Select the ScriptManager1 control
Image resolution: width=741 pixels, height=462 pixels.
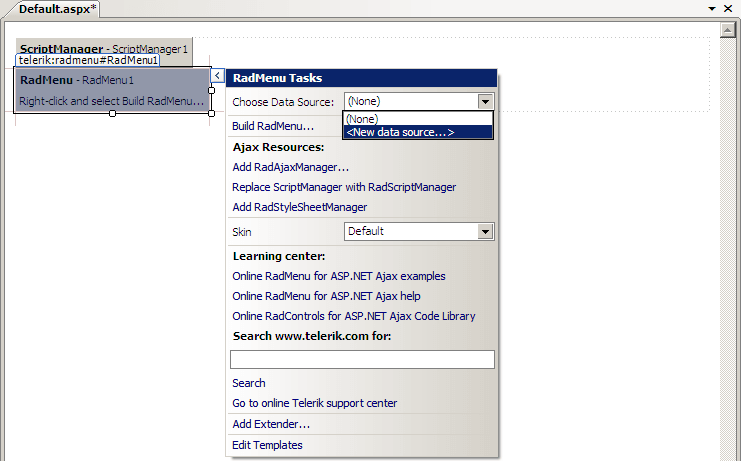click(104, 46)
